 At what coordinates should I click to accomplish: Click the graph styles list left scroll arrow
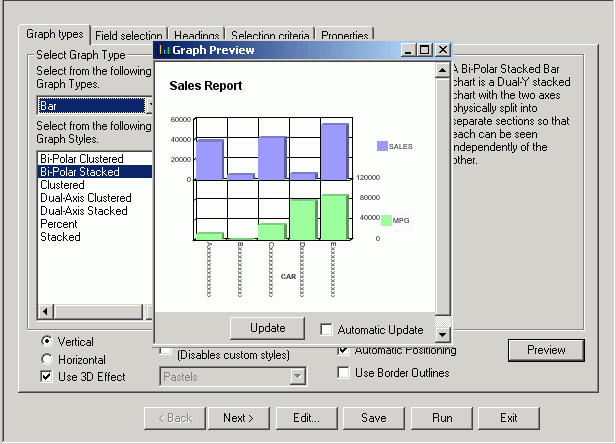click(x=46, y=312)
